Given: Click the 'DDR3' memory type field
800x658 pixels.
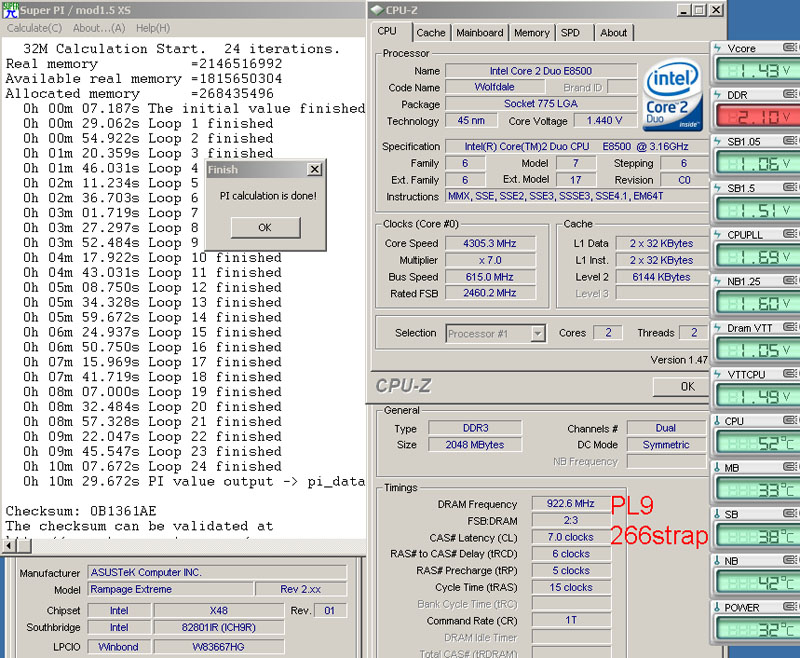Looking at the screenshot, I should [476, 428].
